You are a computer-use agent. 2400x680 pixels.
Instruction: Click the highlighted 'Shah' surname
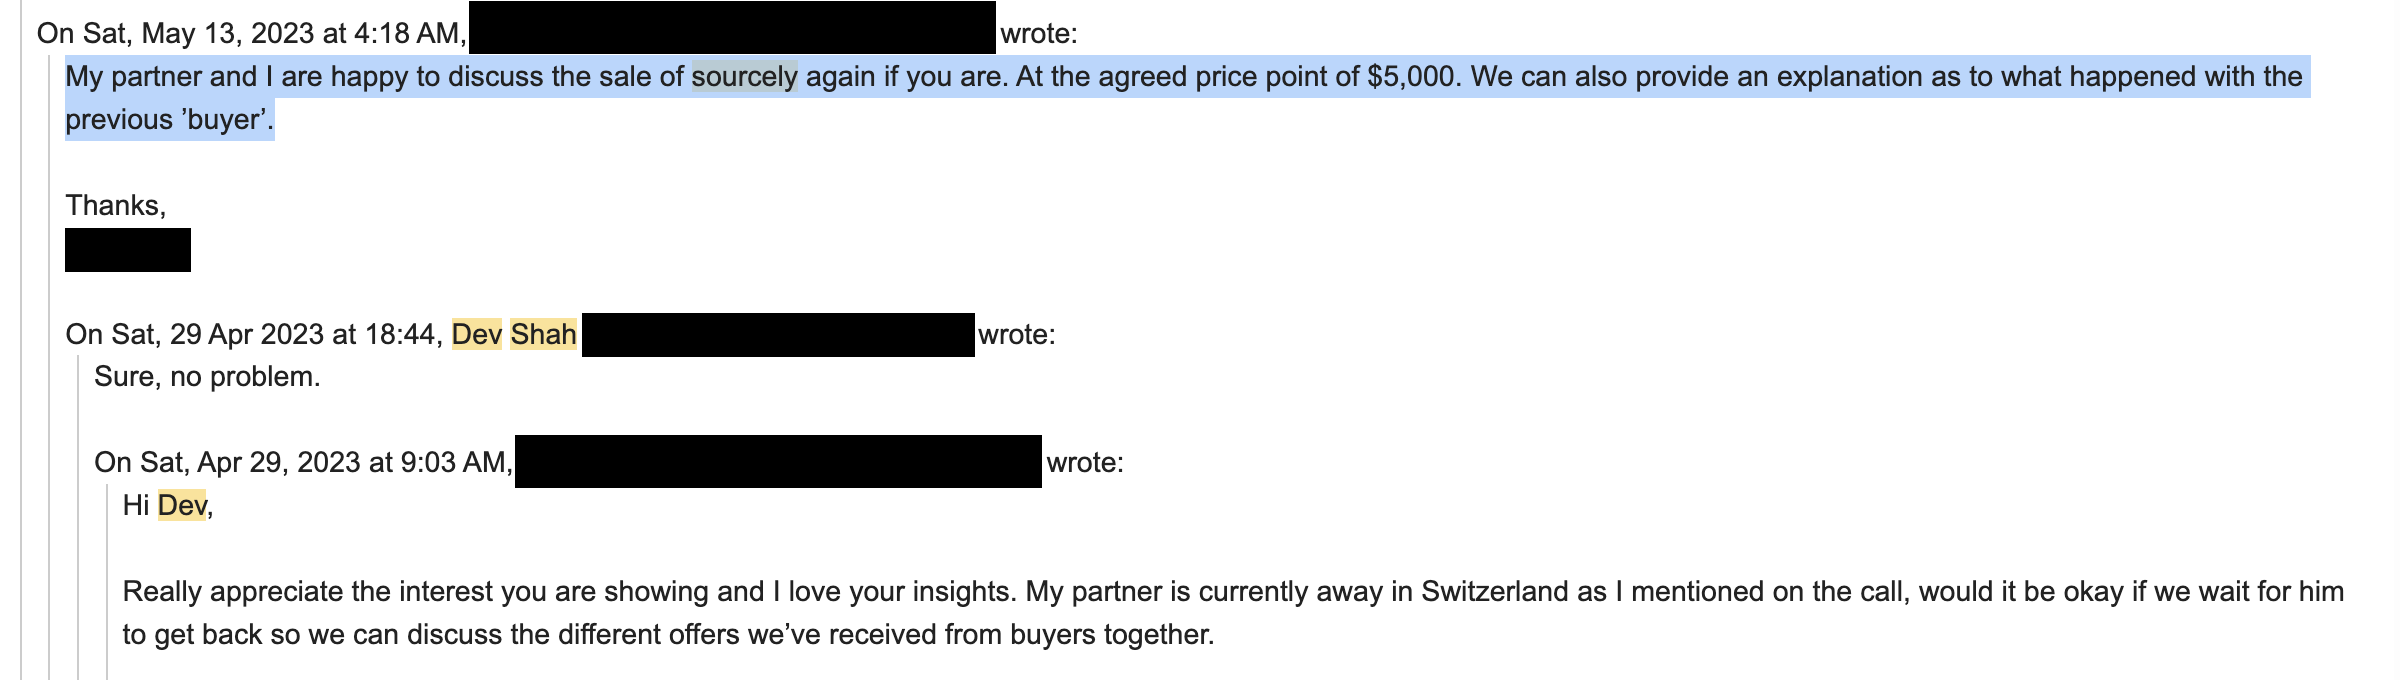543,334
